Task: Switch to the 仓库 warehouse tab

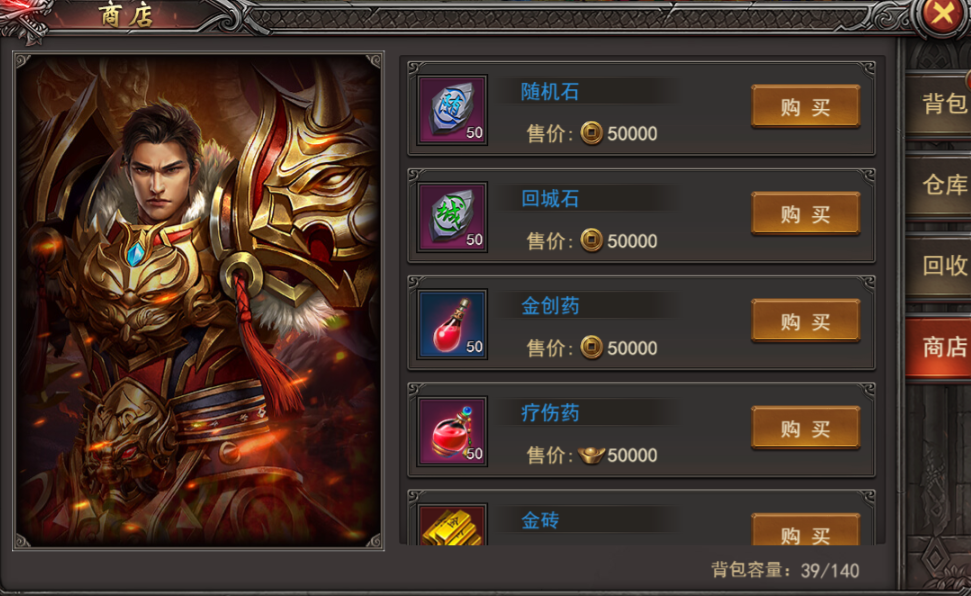Action: 940,185
